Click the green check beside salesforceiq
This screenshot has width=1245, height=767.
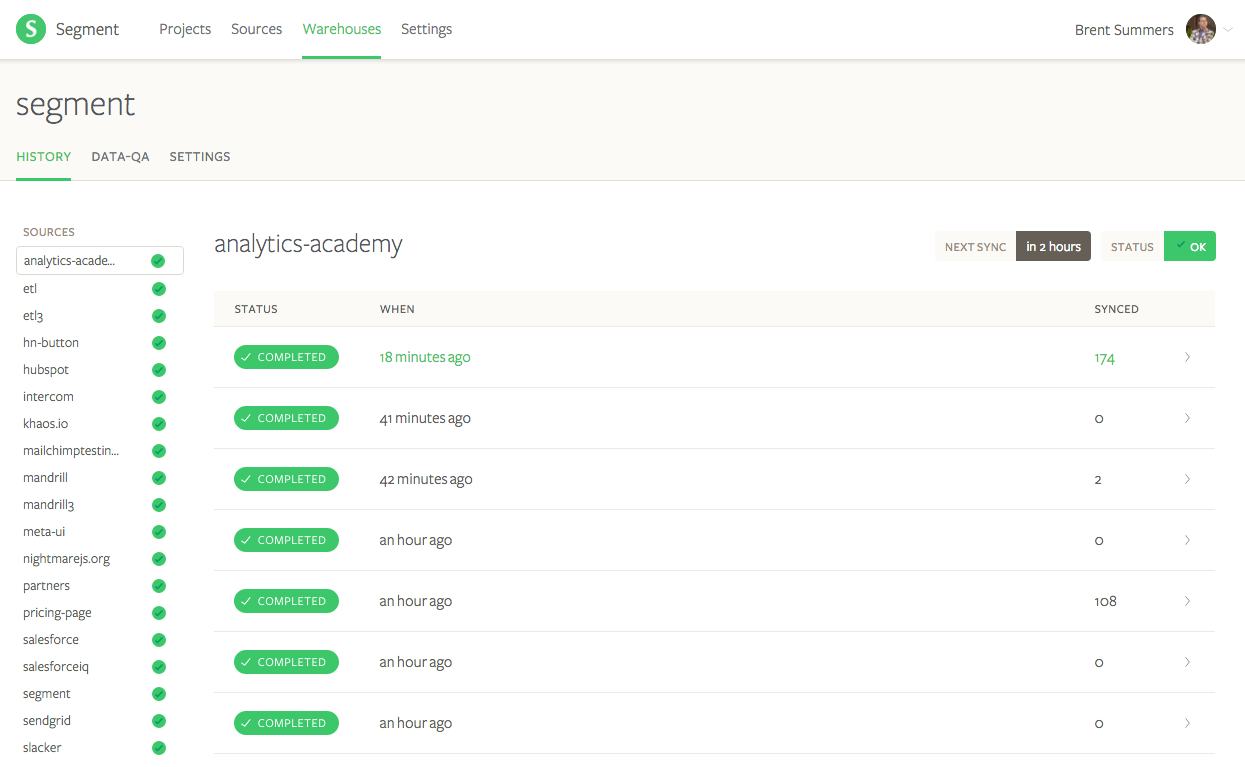point(158,667)
